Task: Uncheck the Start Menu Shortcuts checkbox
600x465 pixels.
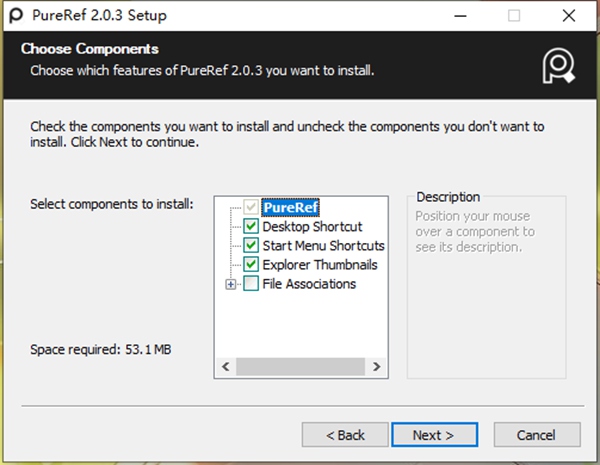Action: [x=250, y=246]
